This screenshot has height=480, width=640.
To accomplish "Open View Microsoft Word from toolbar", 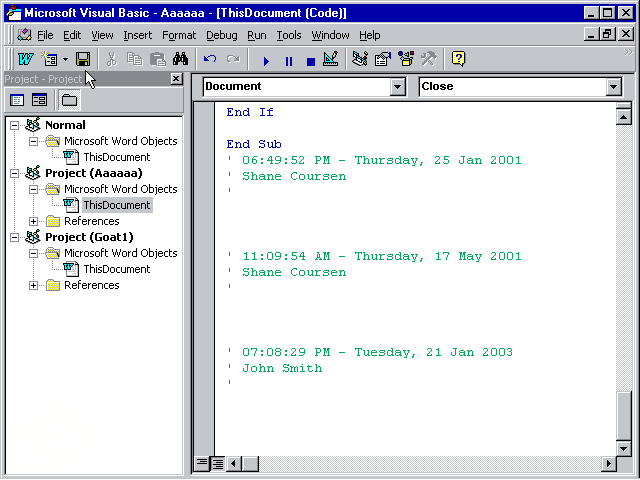I will pos(26,59).
